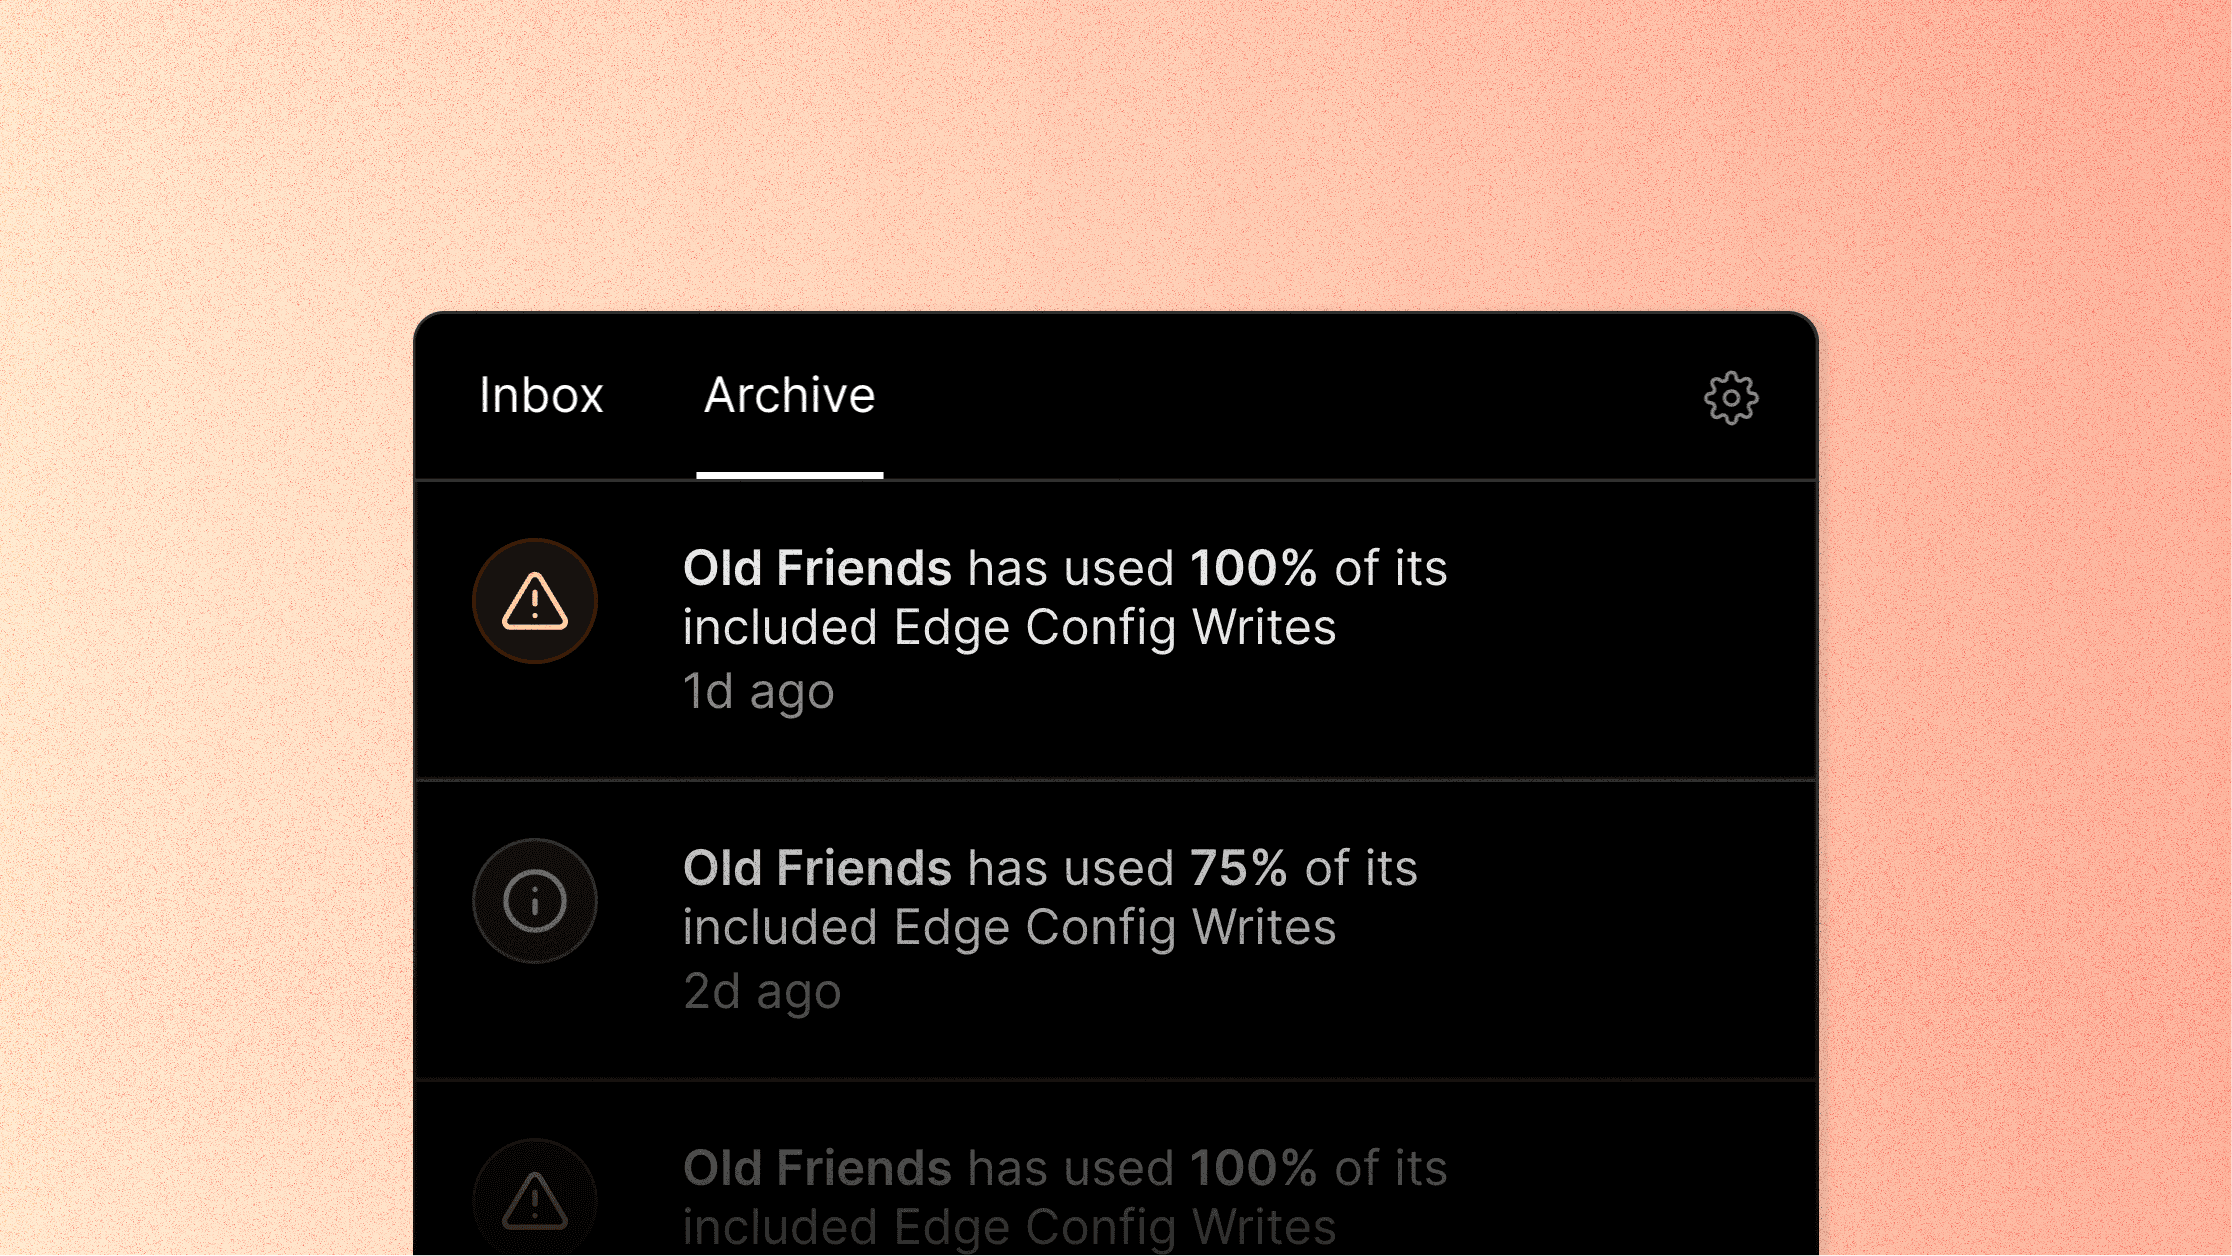Open notification settings via the gear

(x=1730, y=397)
